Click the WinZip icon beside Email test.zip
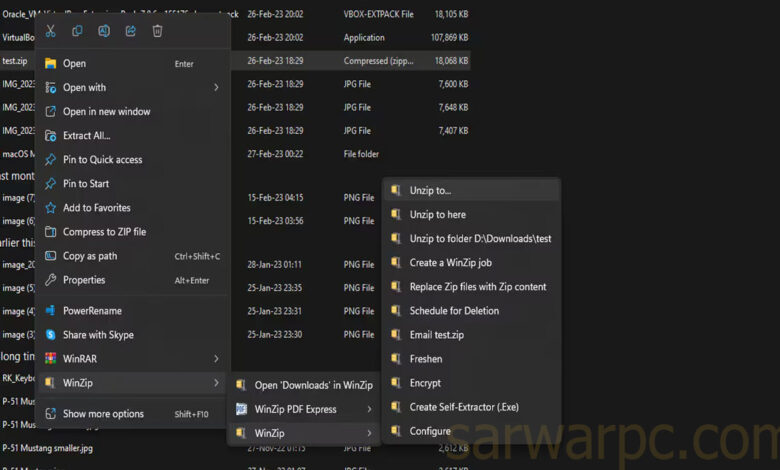The image size is (780, 470). [x=396, y=334]
